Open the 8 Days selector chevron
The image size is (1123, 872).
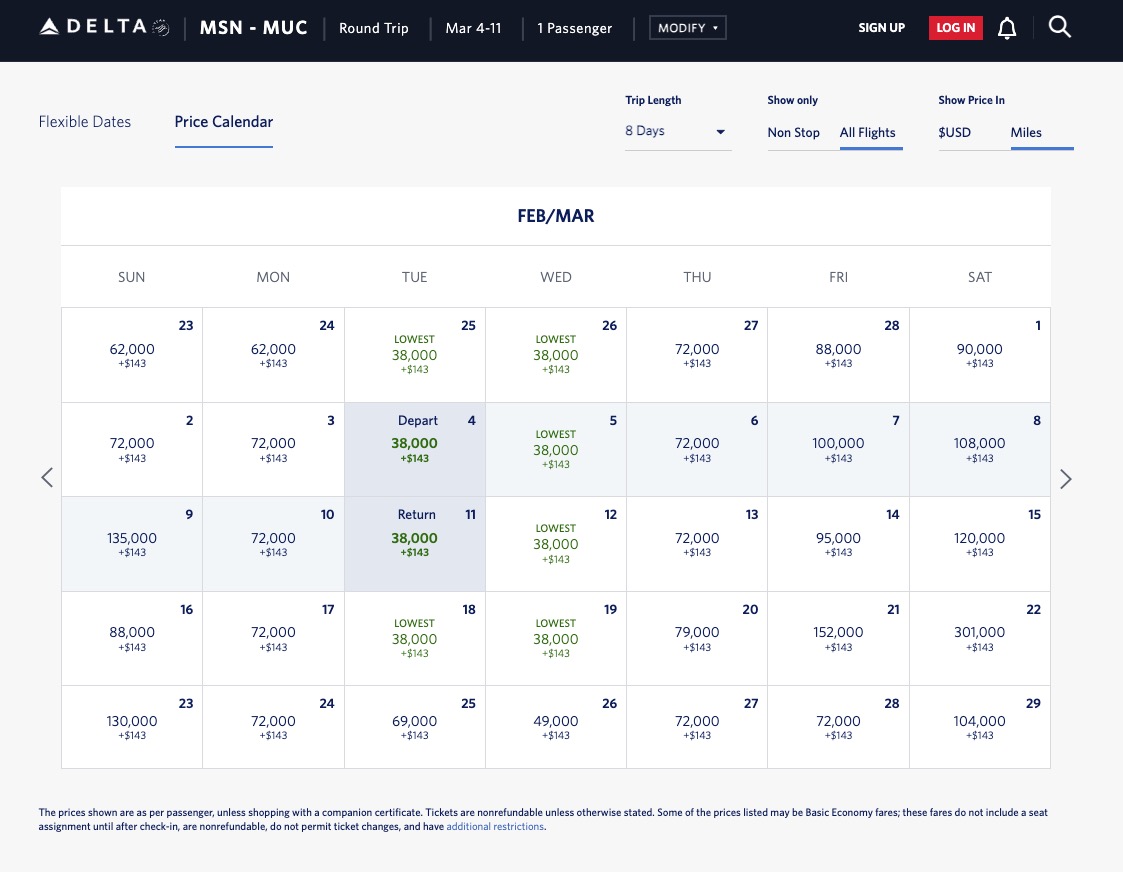pyautogui.click(x=719, y=131)
